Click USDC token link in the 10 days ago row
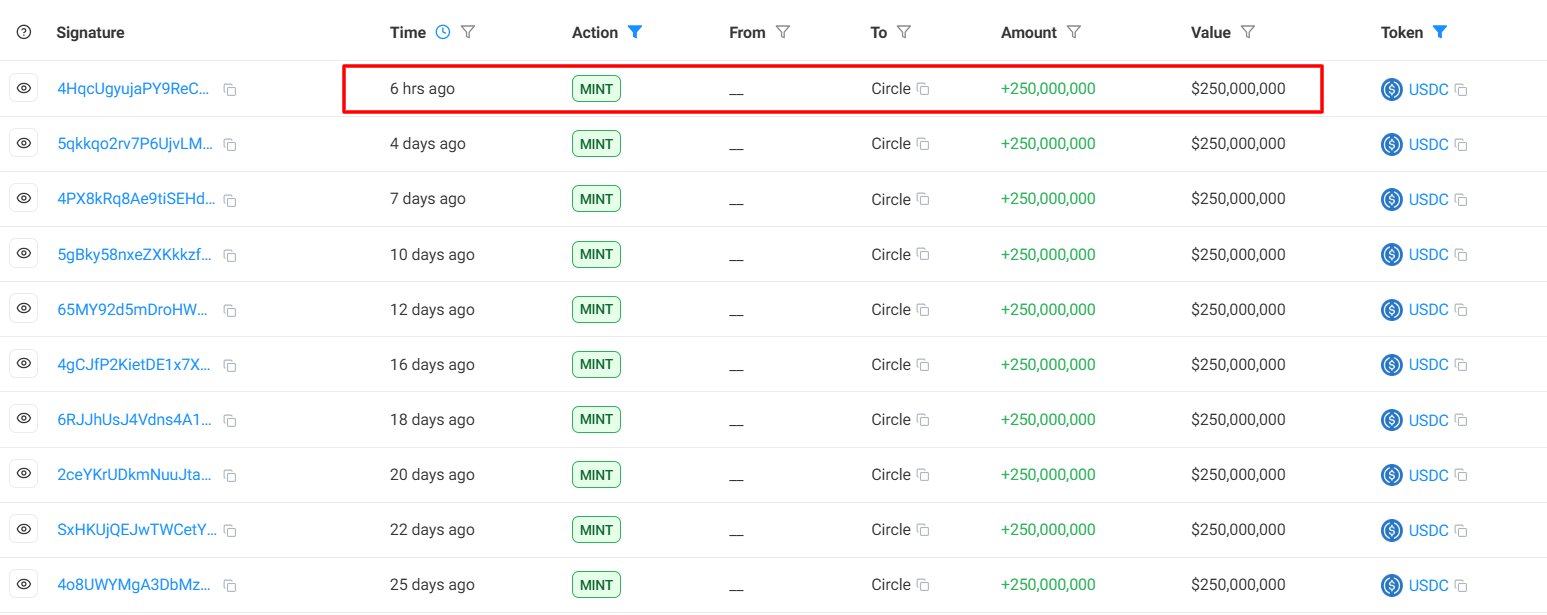 (x=1428, y=255)
